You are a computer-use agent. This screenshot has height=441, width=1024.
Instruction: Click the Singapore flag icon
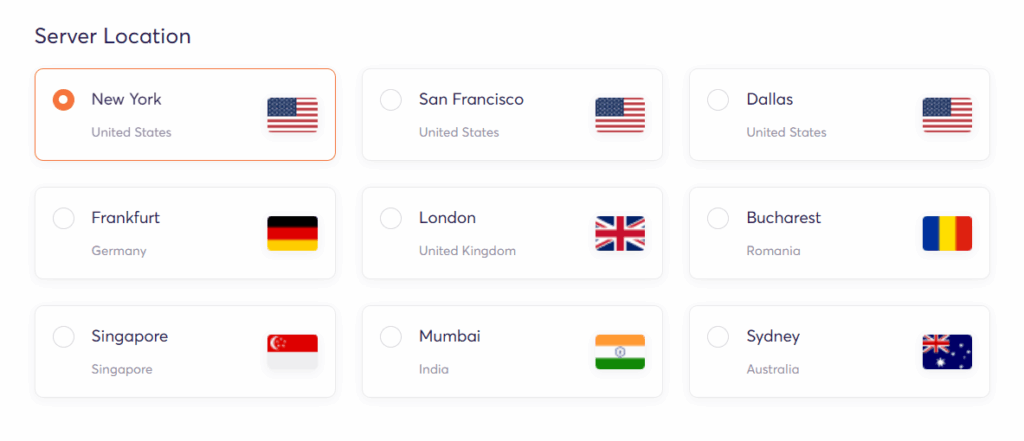[292, 351]
